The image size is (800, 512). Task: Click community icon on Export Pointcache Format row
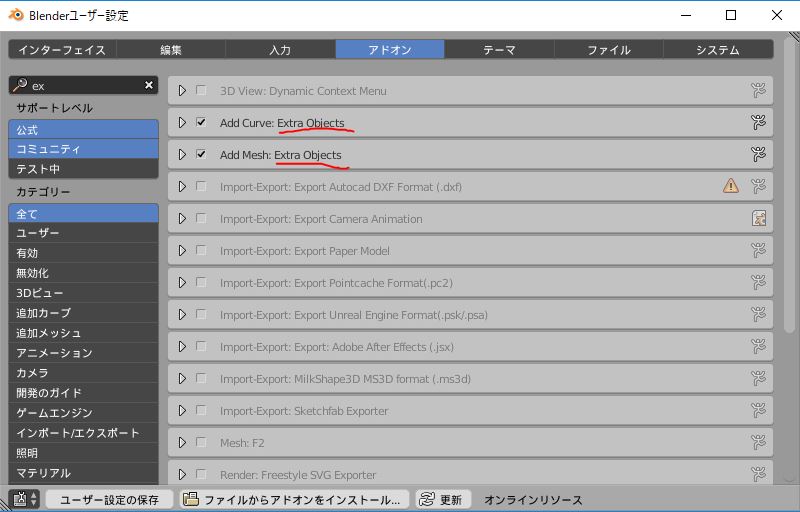pos(758,283)
